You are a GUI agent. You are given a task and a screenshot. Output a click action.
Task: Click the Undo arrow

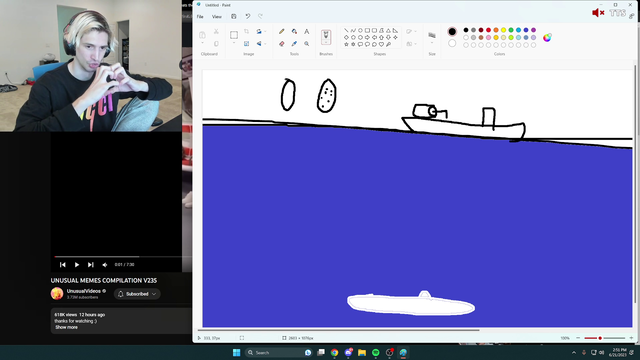pos(247,16)
